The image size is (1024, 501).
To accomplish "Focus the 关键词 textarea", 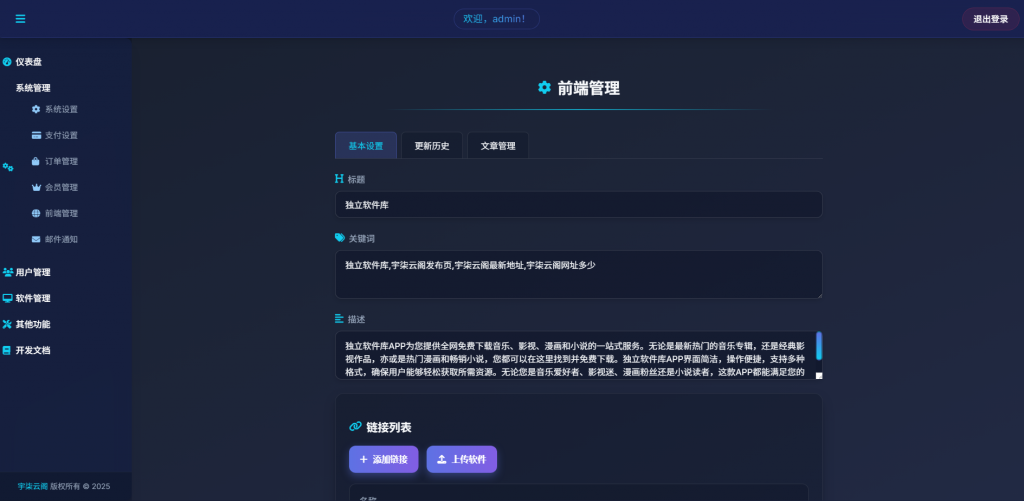I will (579, 274).
